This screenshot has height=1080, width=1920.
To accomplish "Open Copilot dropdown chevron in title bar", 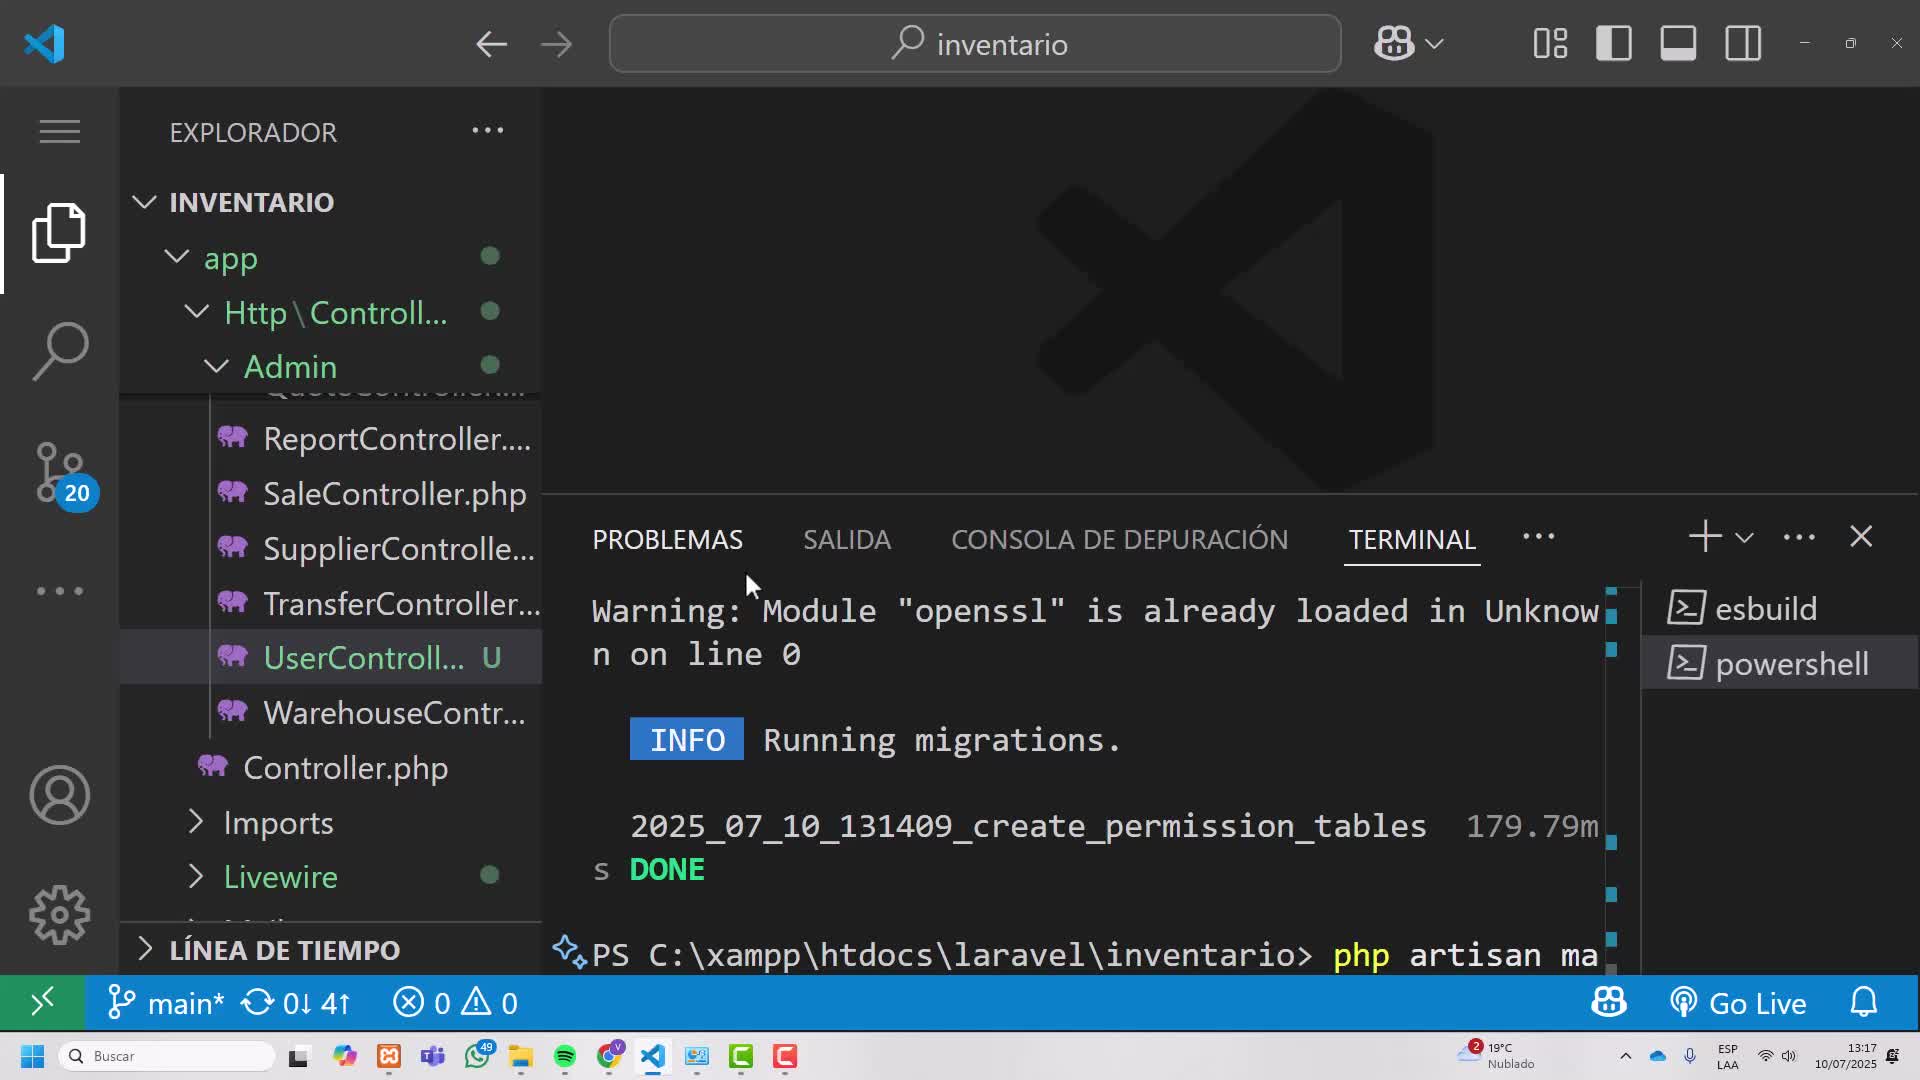I will coord(1434,44).
